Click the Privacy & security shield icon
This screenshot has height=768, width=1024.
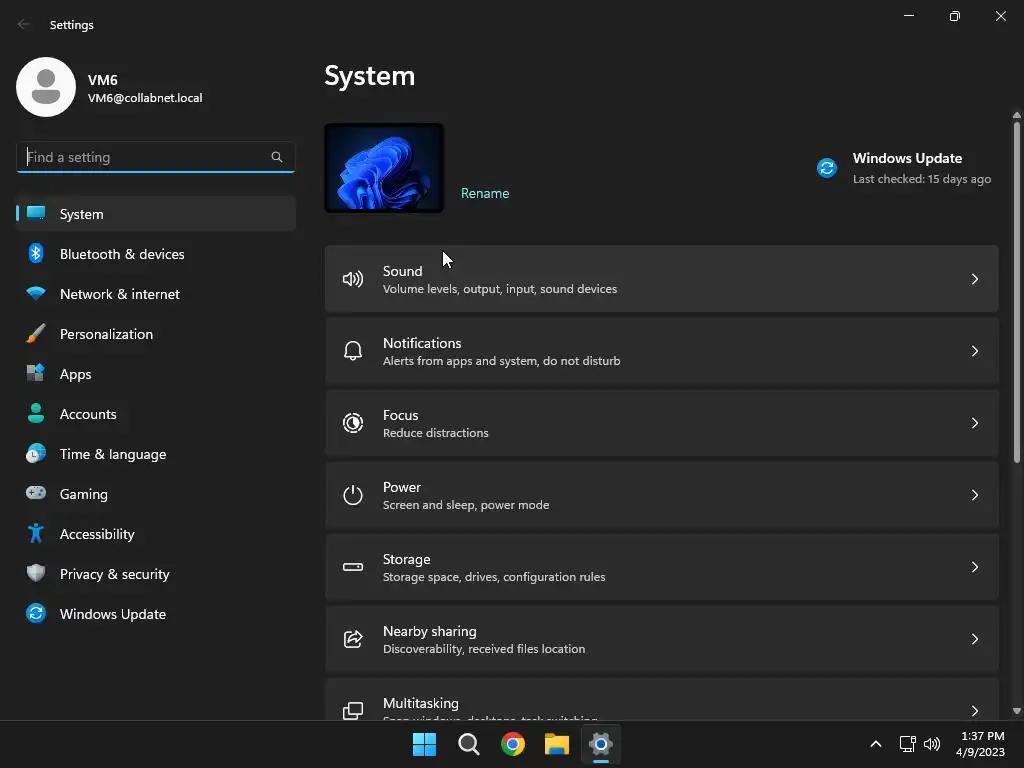point(36,573)
